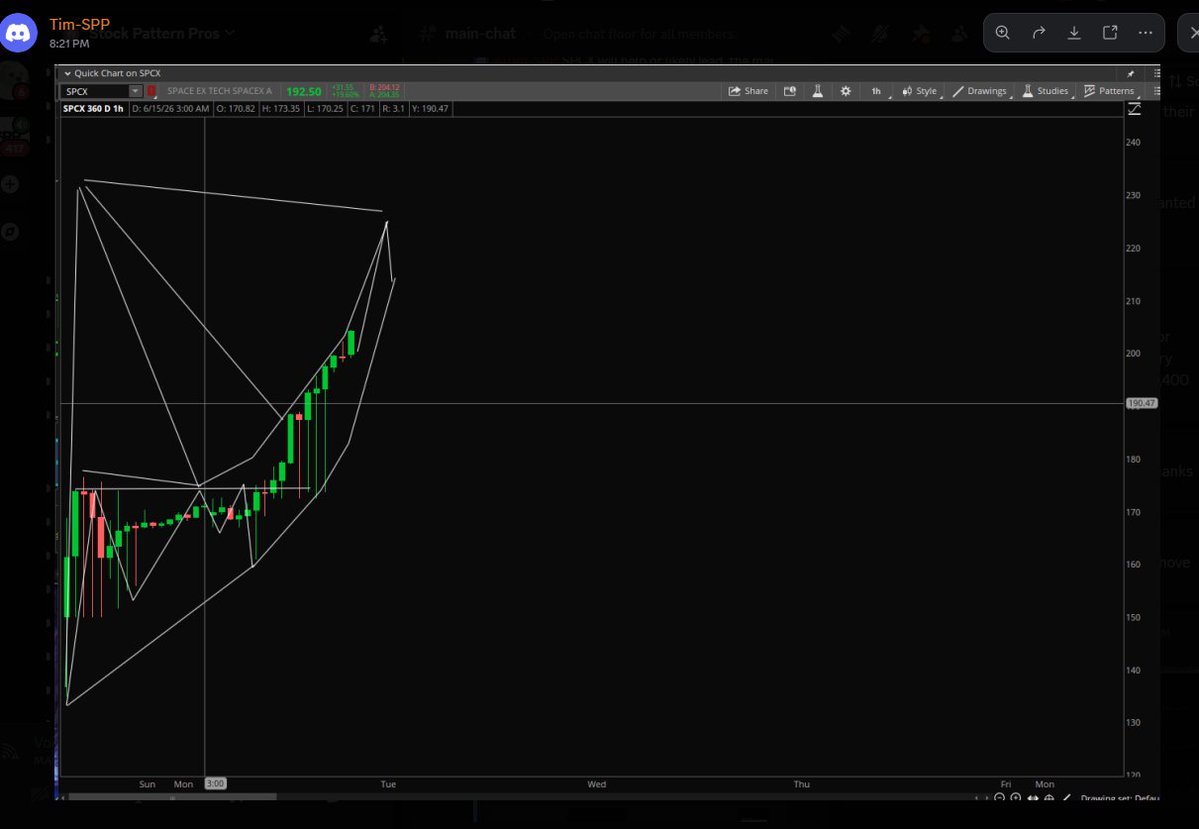This screenshot has height=829, width=1199.
Task: Click the SPACE EX TECH SPACEX A description
Action: 219,91
